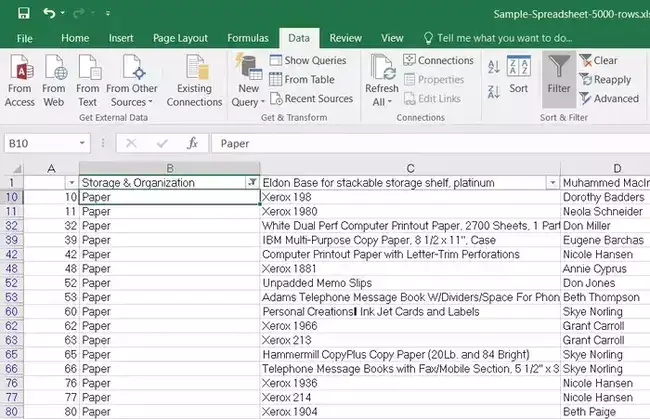Click the formula bar containing Paper
The width and height of the screenshot is (650, 419).
tap(431, 143)
